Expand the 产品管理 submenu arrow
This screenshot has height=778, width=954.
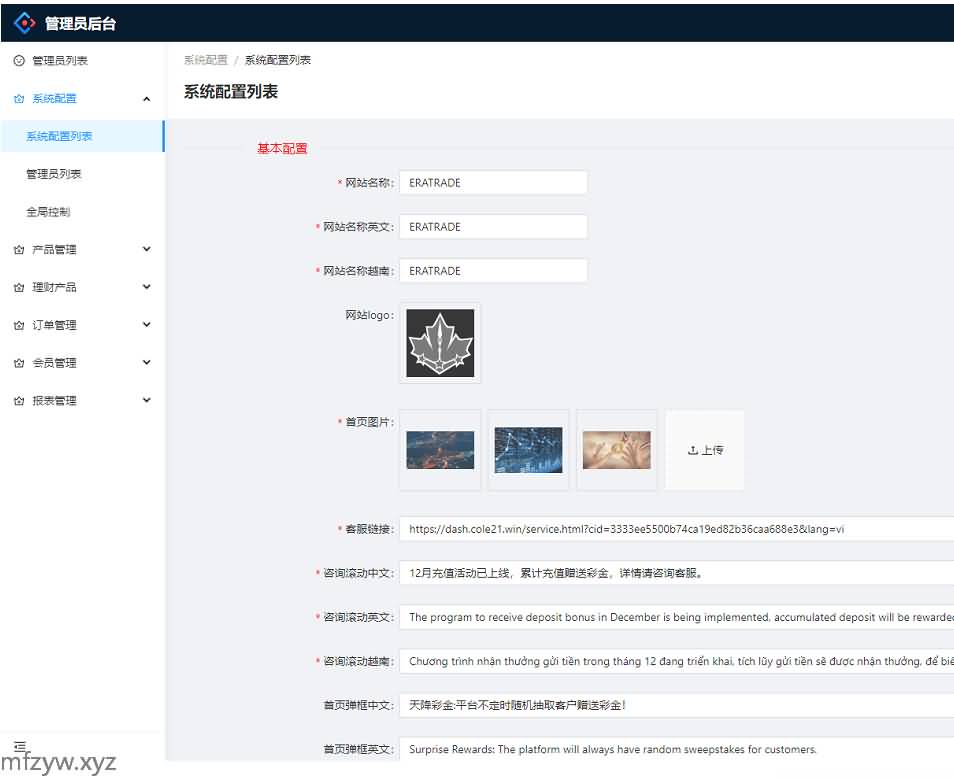[147, 249]
